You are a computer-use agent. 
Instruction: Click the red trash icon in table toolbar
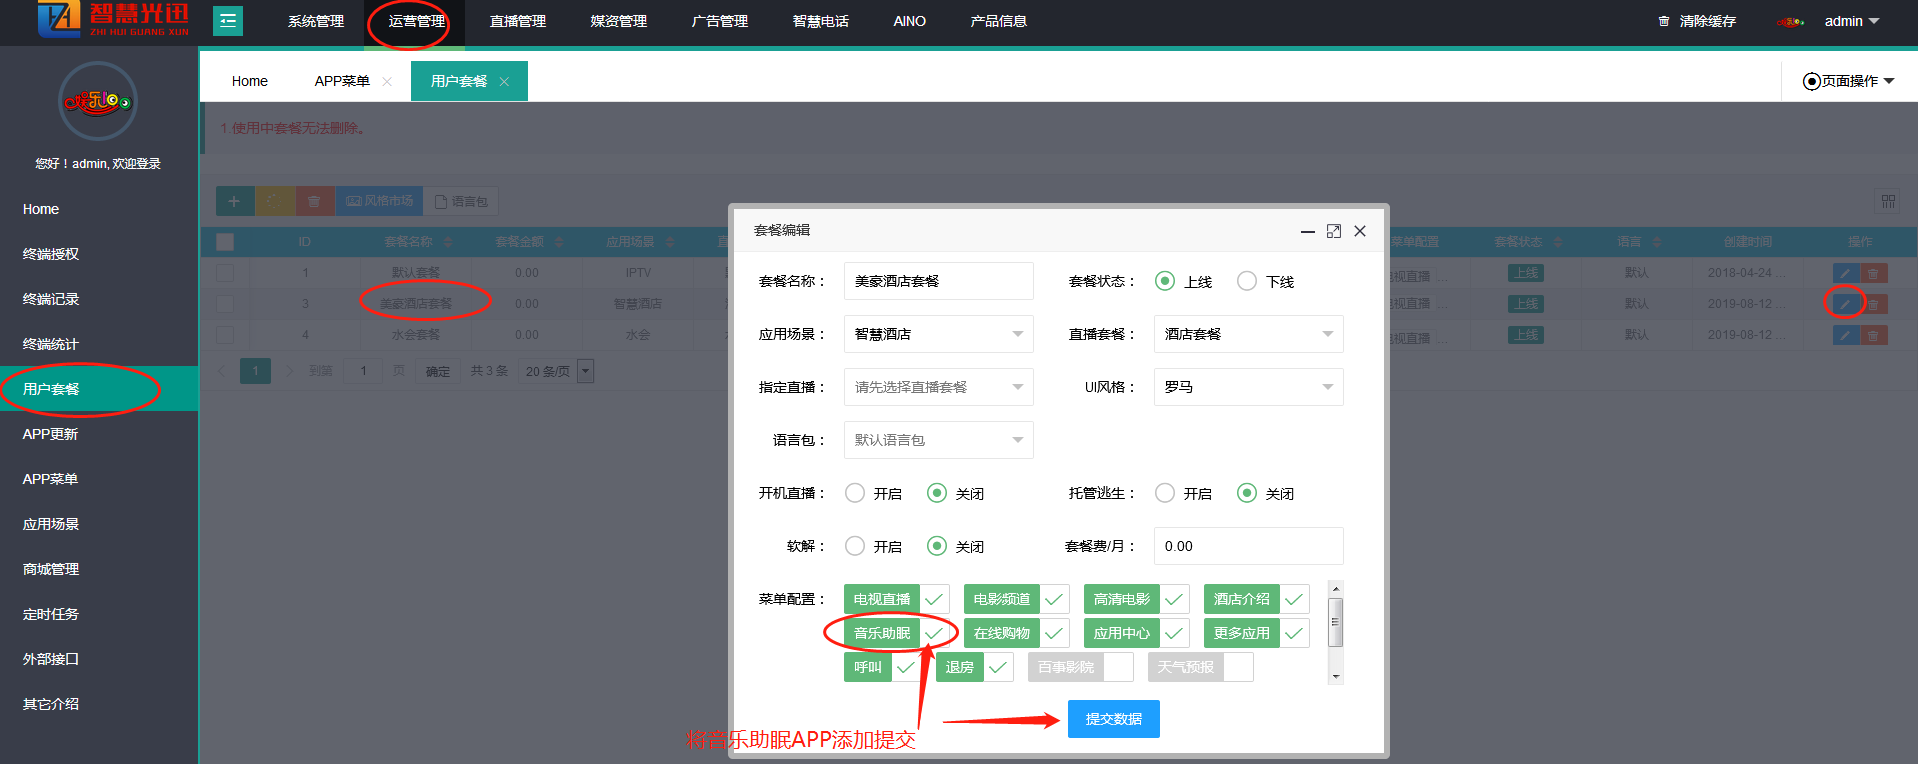pyautogui.click(x=314, y=202)
